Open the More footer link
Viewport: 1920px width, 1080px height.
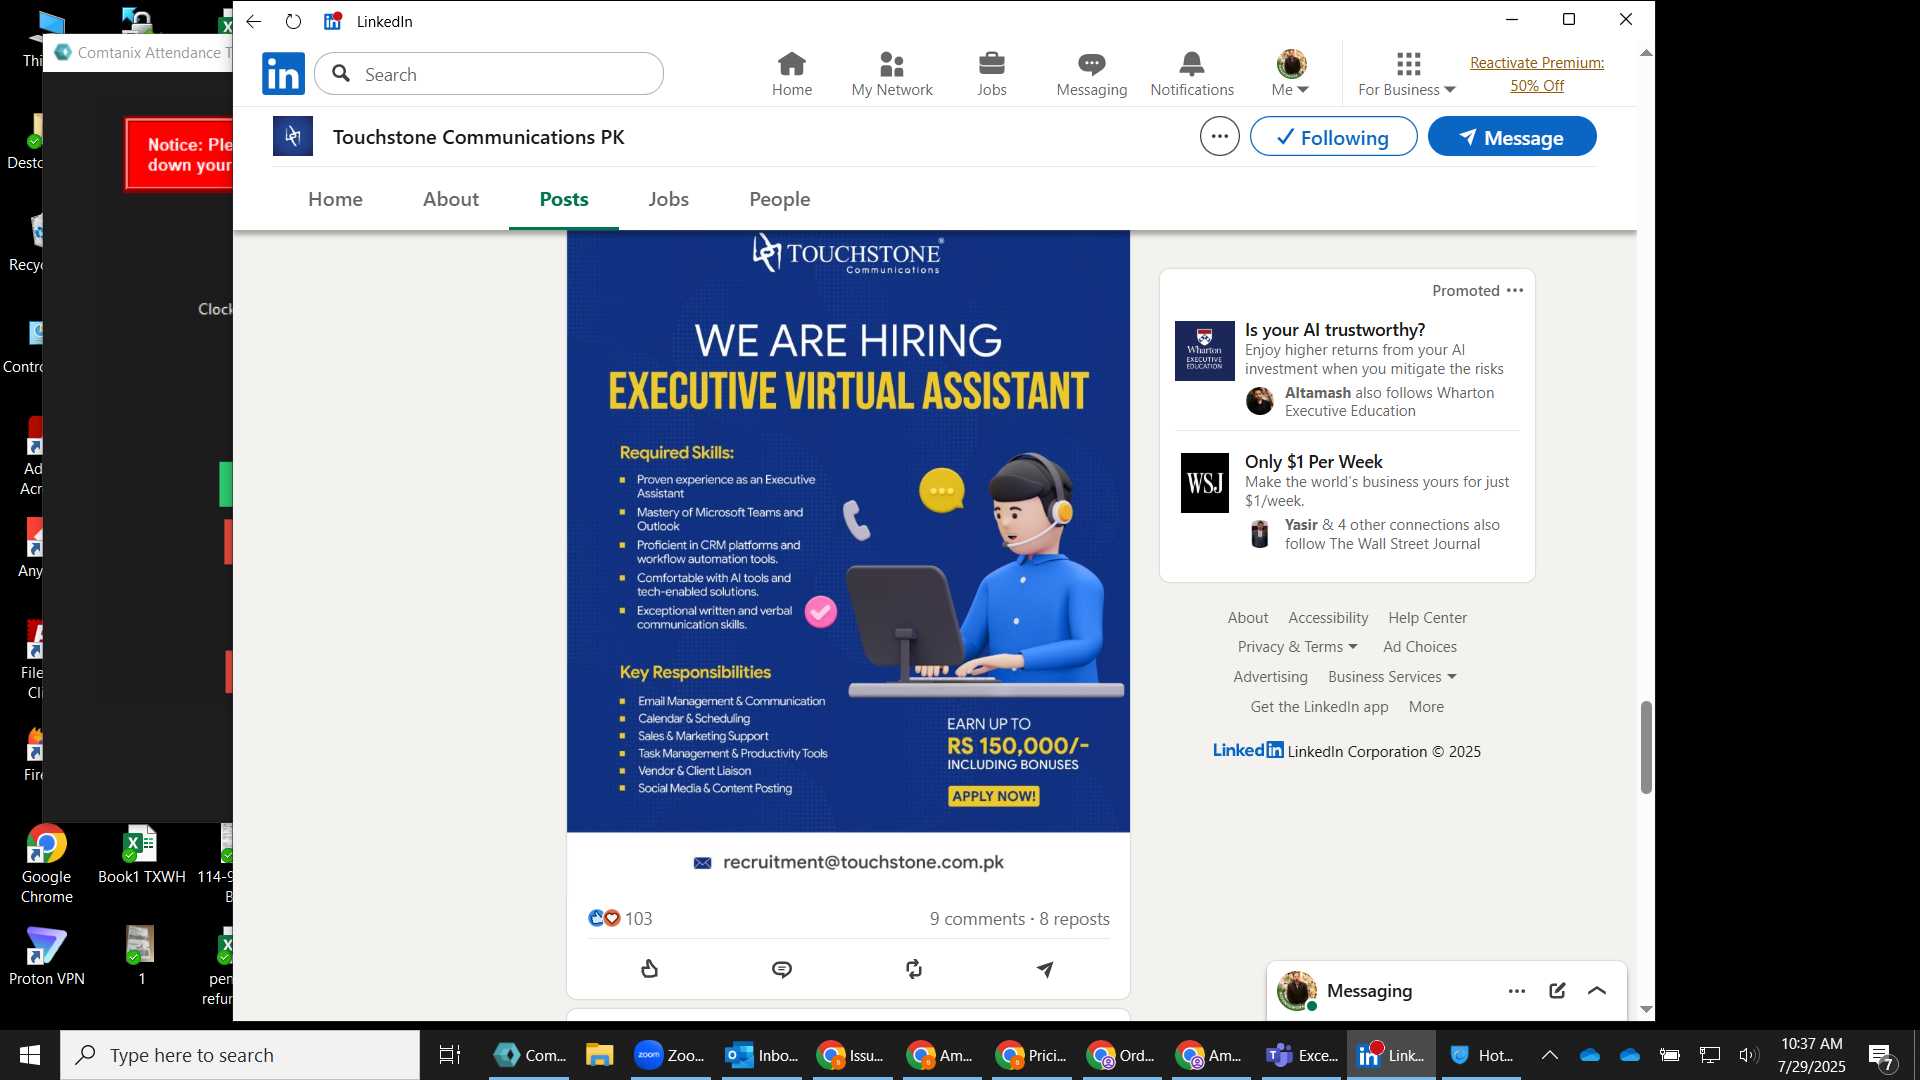pos(1426,707)
